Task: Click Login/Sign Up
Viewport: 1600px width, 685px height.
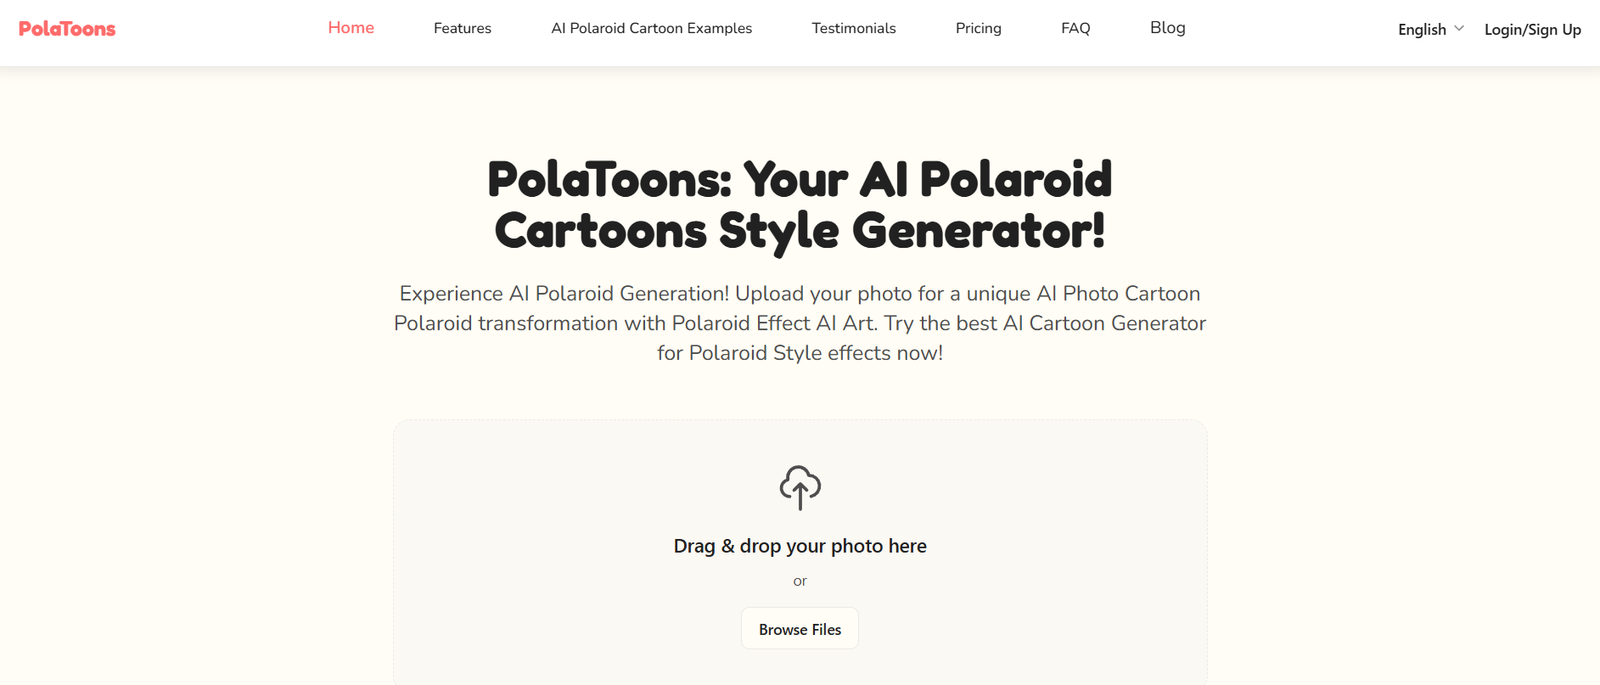Action: coord(1532,29)
